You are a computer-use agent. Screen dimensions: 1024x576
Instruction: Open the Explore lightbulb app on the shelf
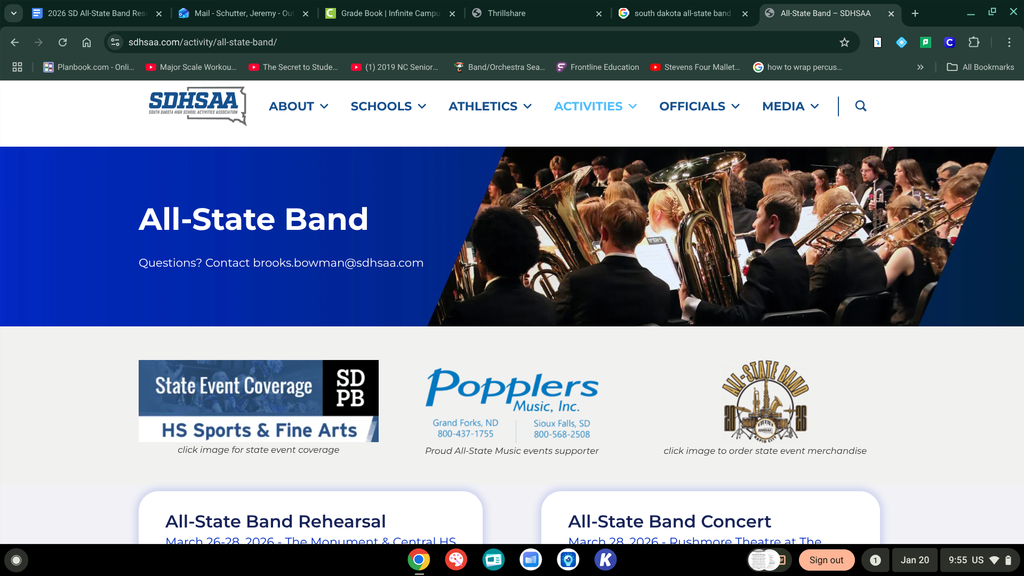(568, 560)
